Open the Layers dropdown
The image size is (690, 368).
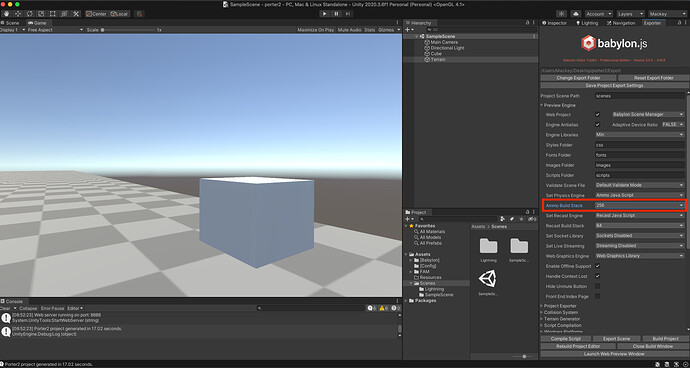(x=631, y=14)
